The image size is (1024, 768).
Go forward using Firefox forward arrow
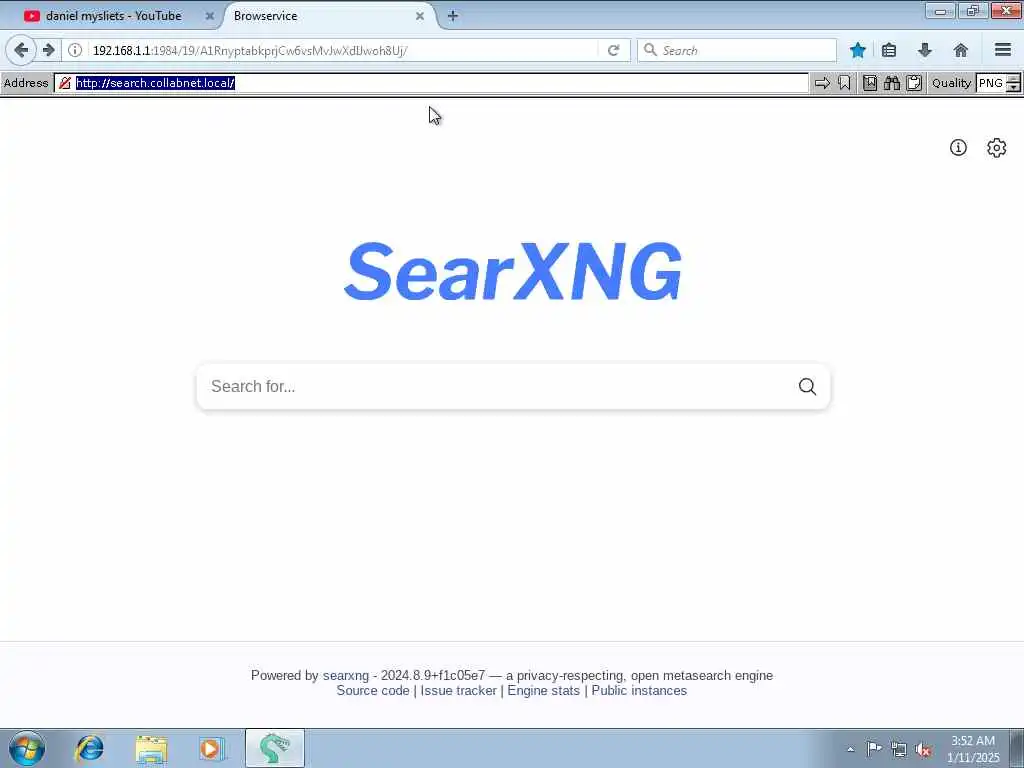coord(48,50)
